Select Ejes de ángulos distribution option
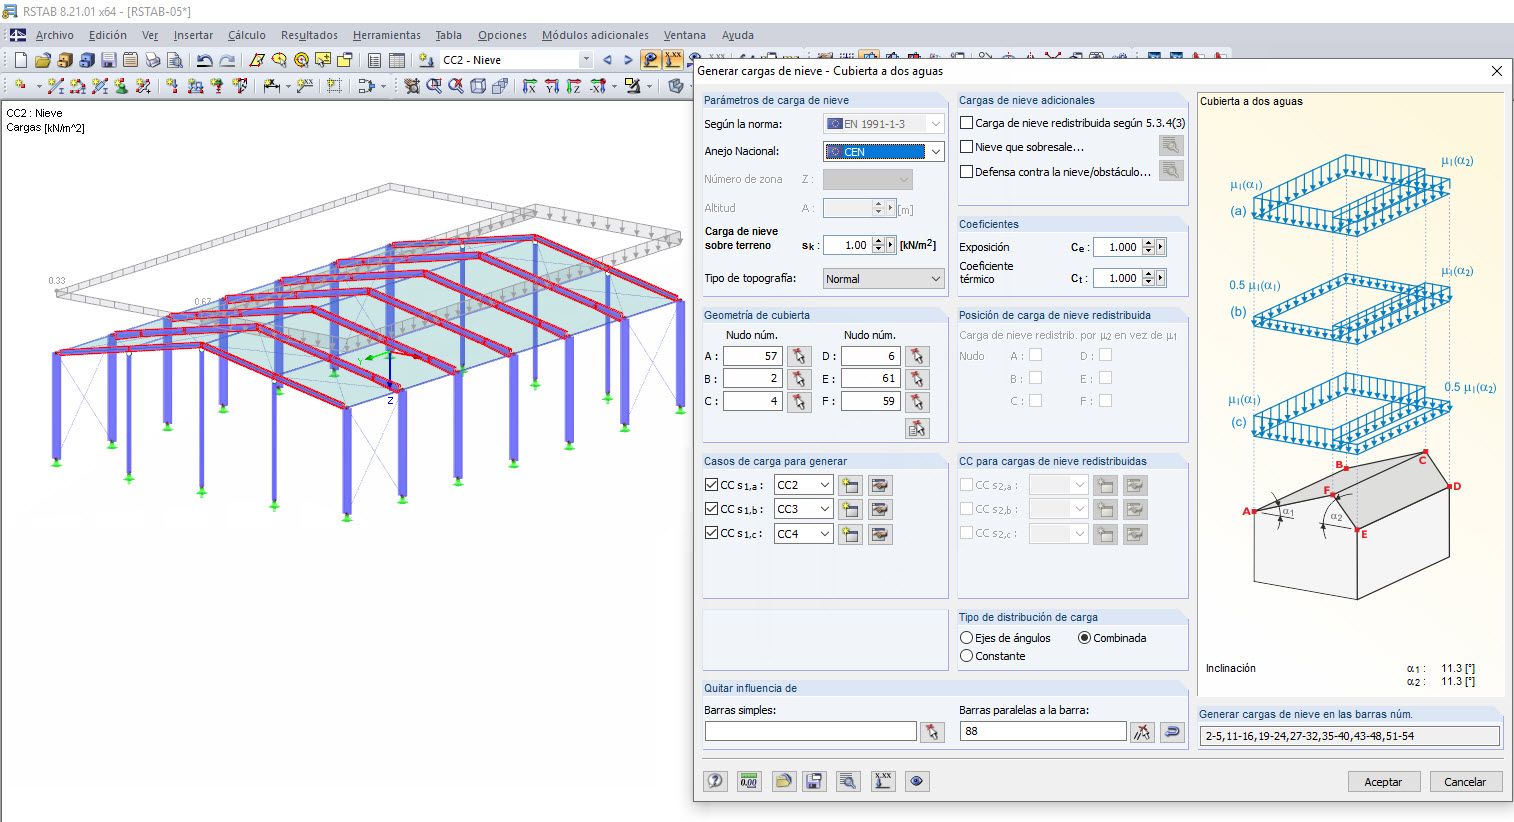Screen dimensions: 1514x822 967,638
